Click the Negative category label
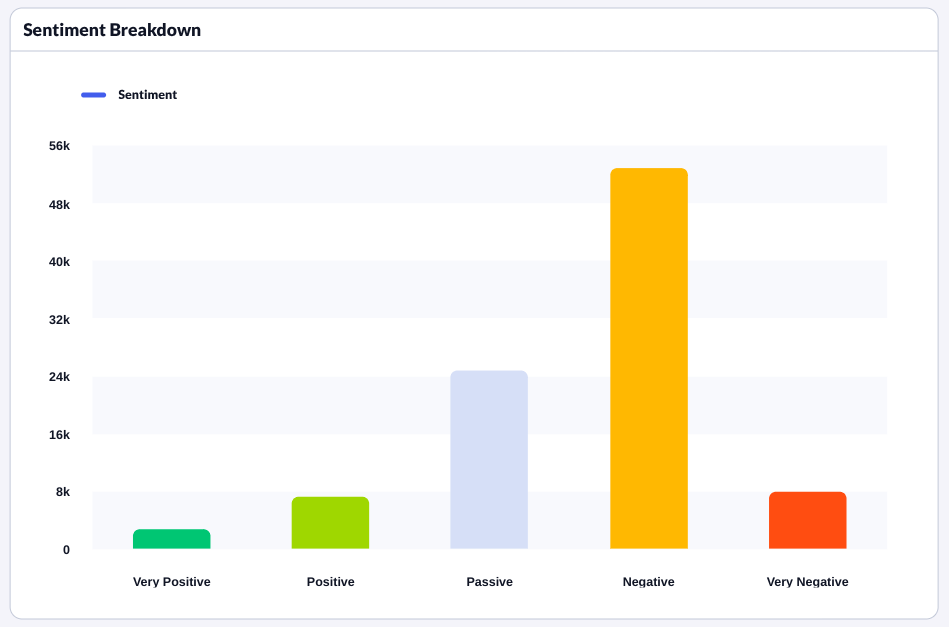This screenshot has height=627, width=949. coord(648,581)
